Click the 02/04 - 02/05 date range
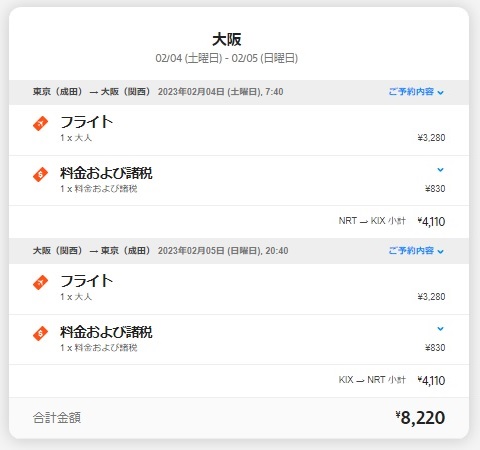 pos(227,58)
